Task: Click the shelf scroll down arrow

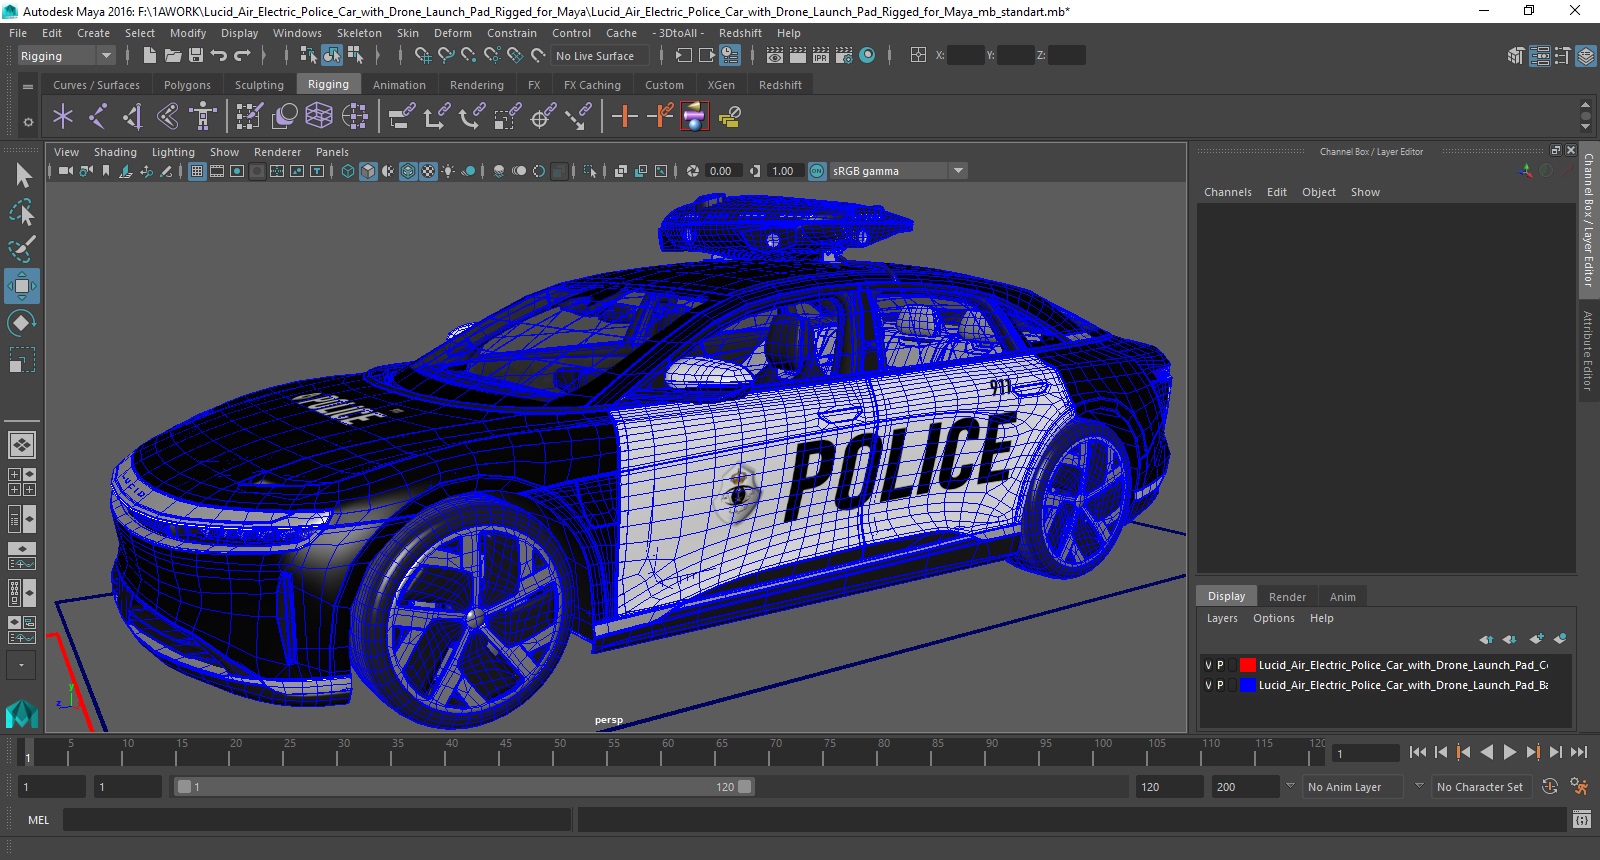Action: (1585, 127)
